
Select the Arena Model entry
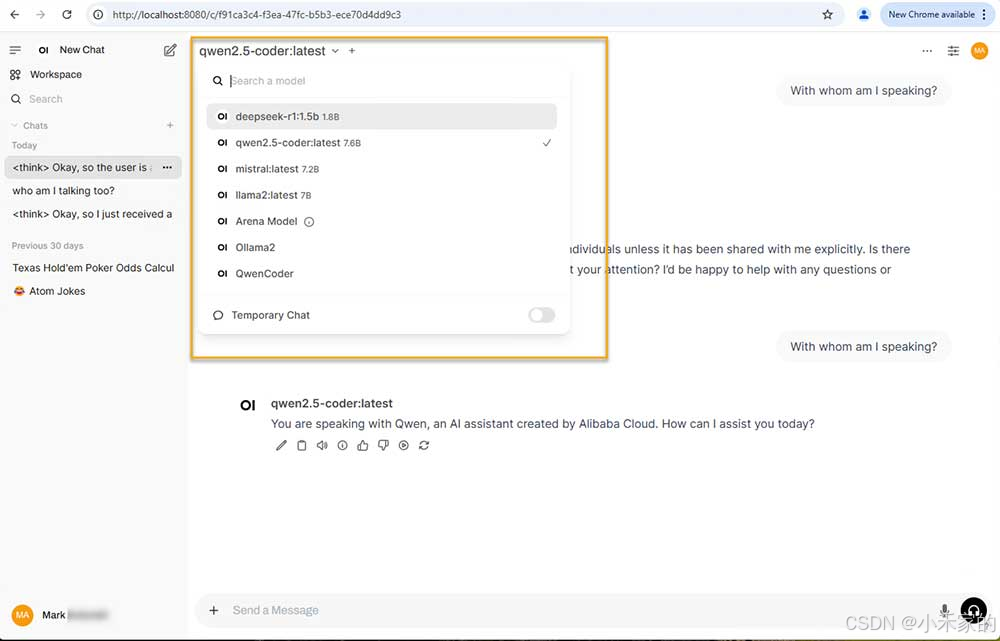tap(381, 221)
